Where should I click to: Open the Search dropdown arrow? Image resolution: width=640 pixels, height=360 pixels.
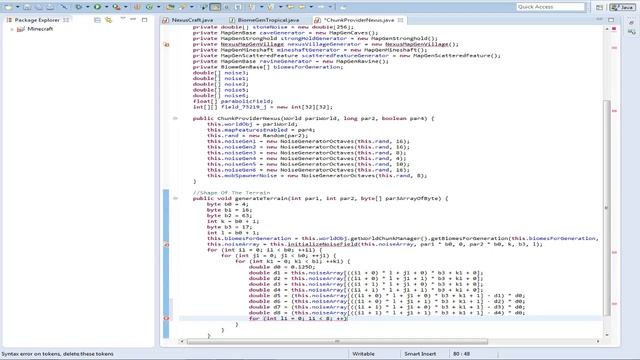point(192,7)
